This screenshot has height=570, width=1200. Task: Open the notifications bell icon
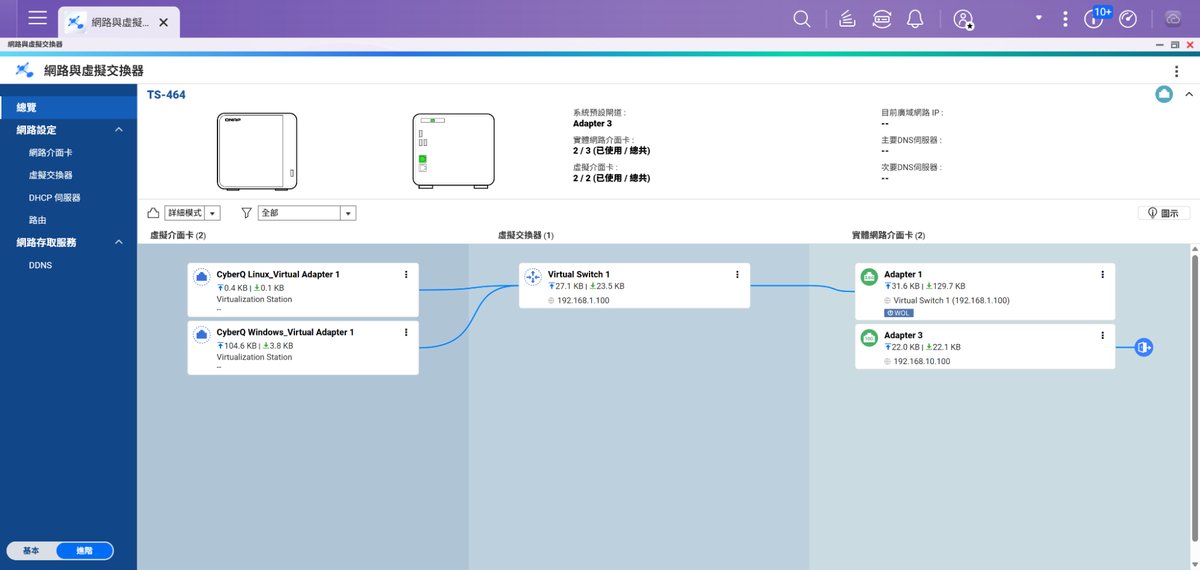click(915, 19)
